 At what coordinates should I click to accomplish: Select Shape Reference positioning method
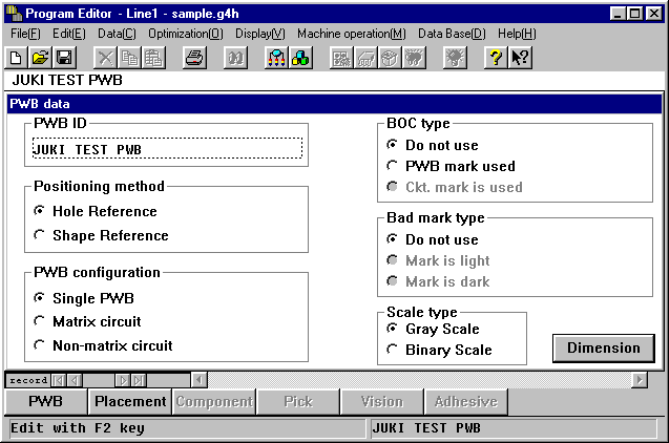point(101,235)
